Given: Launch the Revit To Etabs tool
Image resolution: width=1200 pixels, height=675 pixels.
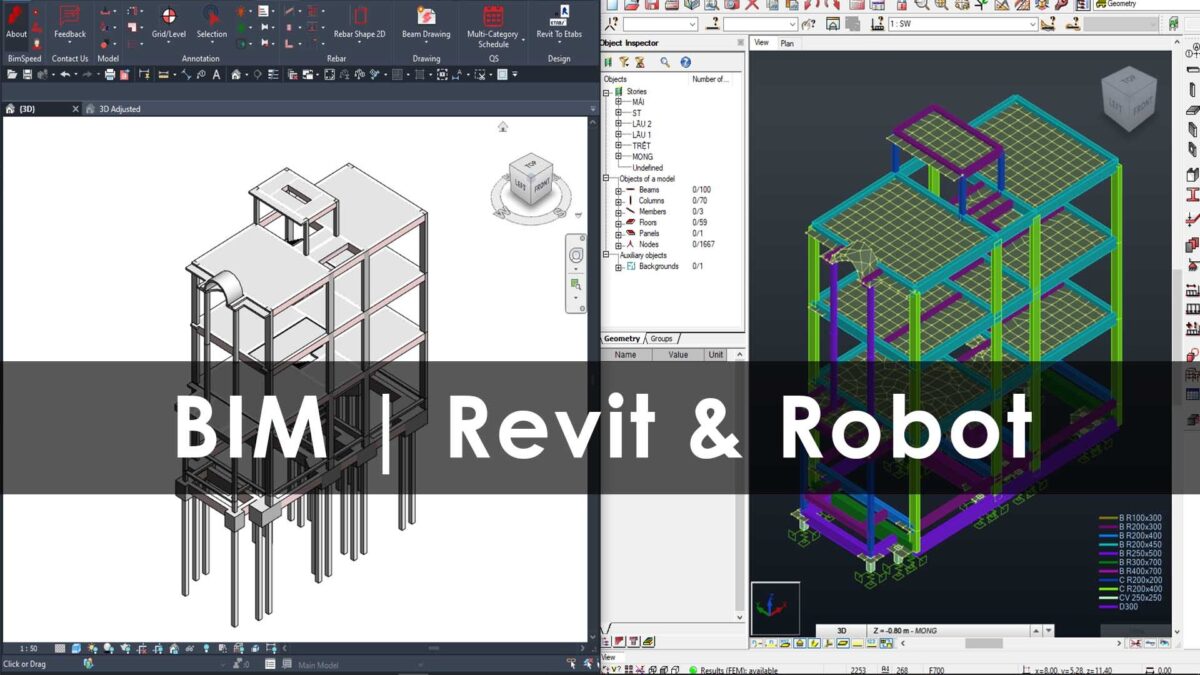Looking at the screenshot, I should pos(559,24).
